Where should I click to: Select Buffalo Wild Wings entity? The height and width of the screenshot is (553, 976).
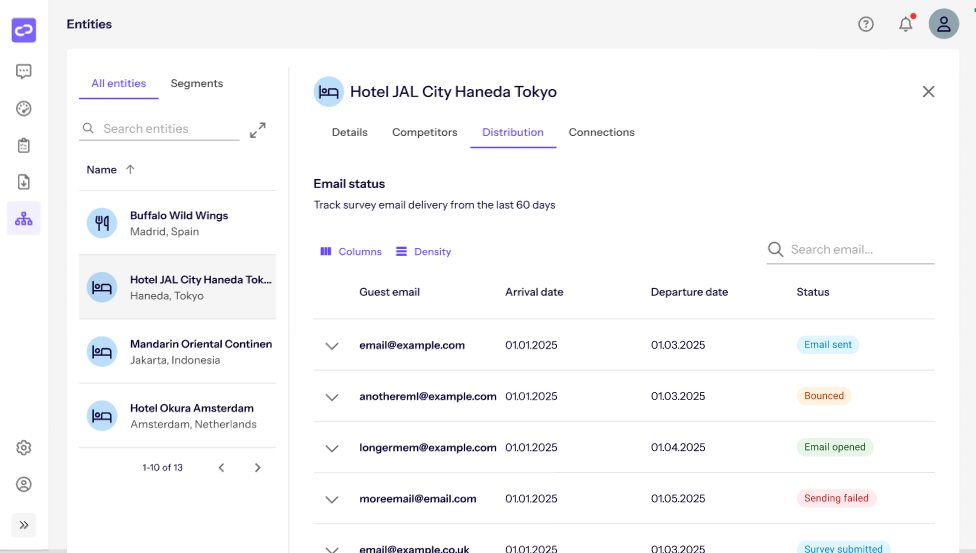(177, 223)
